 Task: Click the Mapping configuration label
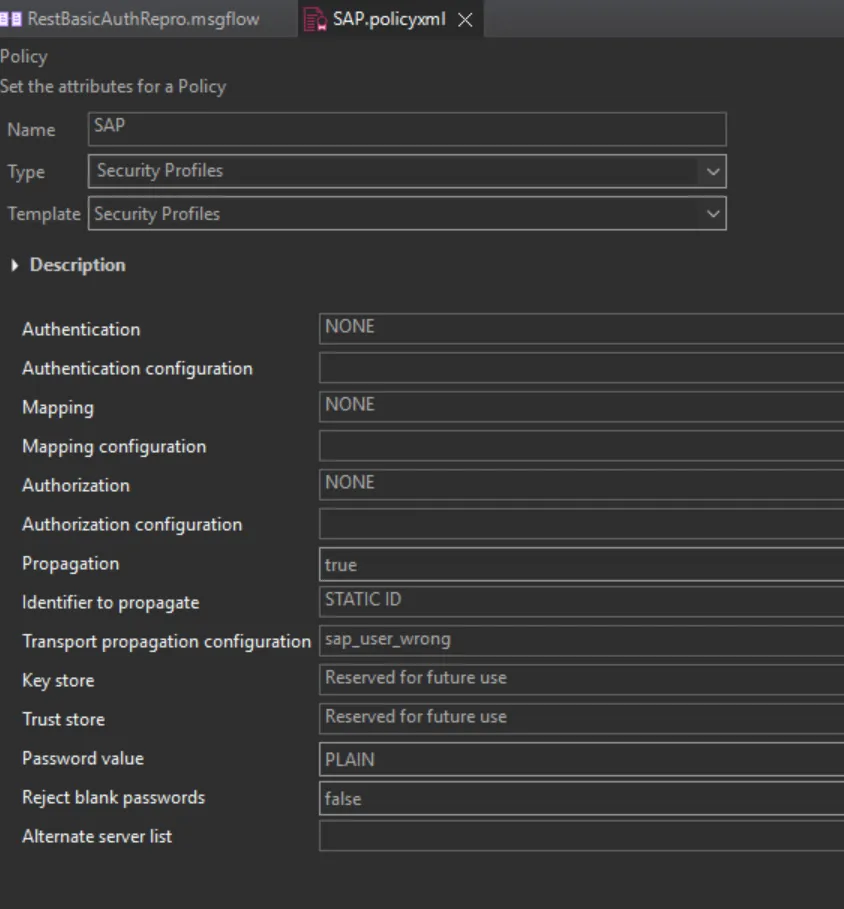114,446
